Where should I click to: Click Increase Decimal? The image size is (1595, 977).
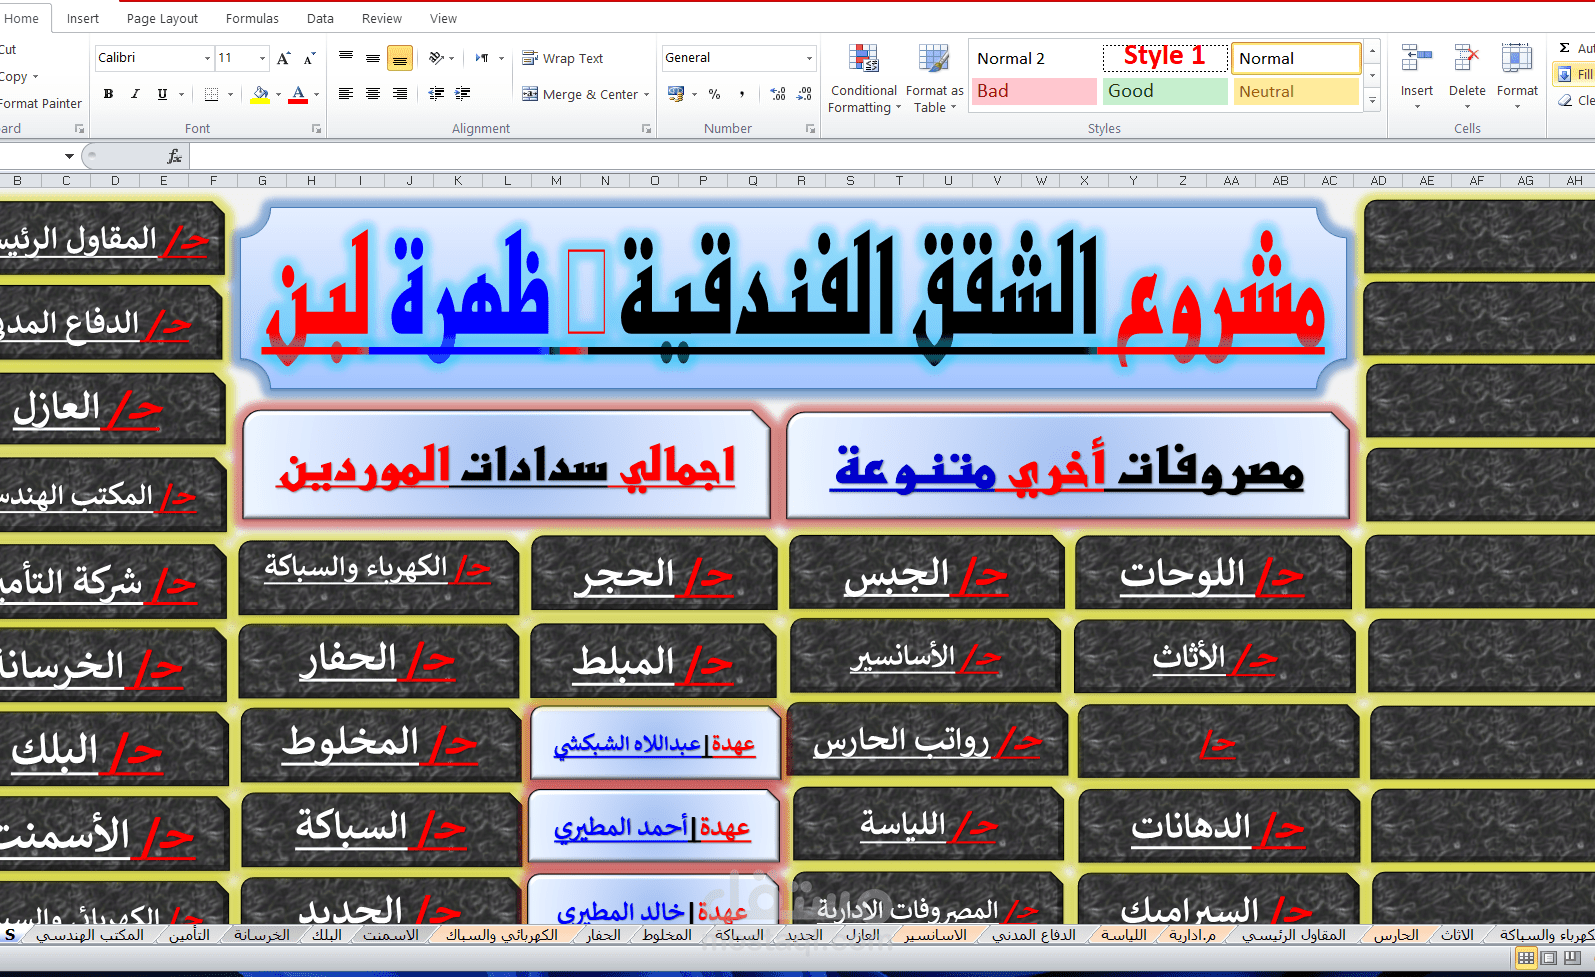(x=778, y=94)
